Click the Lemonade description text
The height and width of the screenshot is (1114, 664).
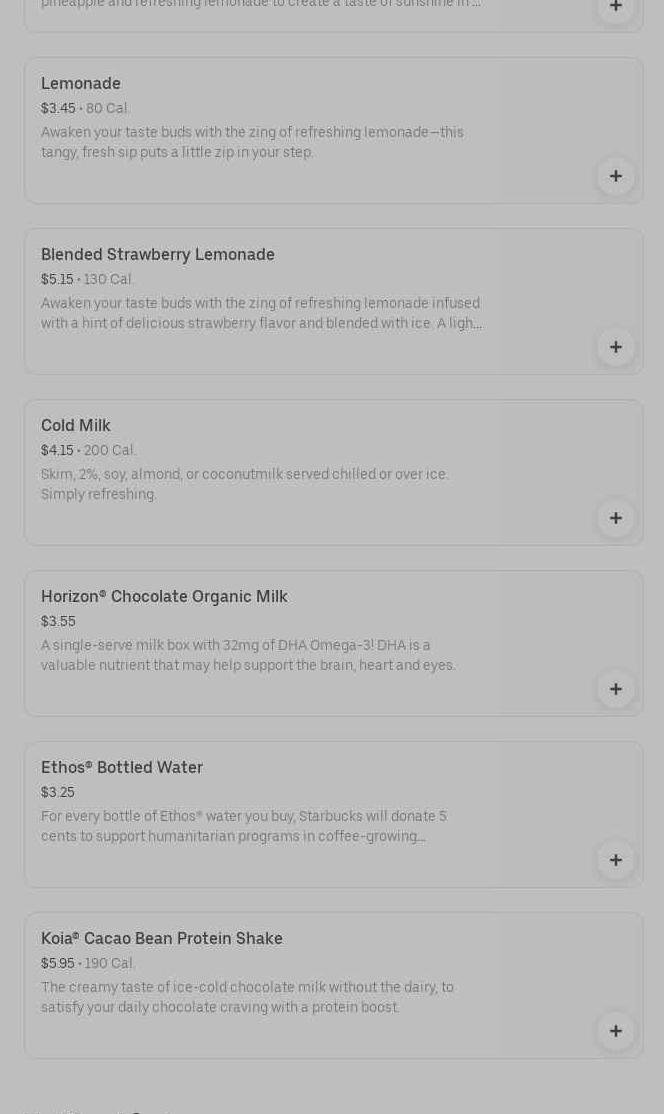pos(252,142)
